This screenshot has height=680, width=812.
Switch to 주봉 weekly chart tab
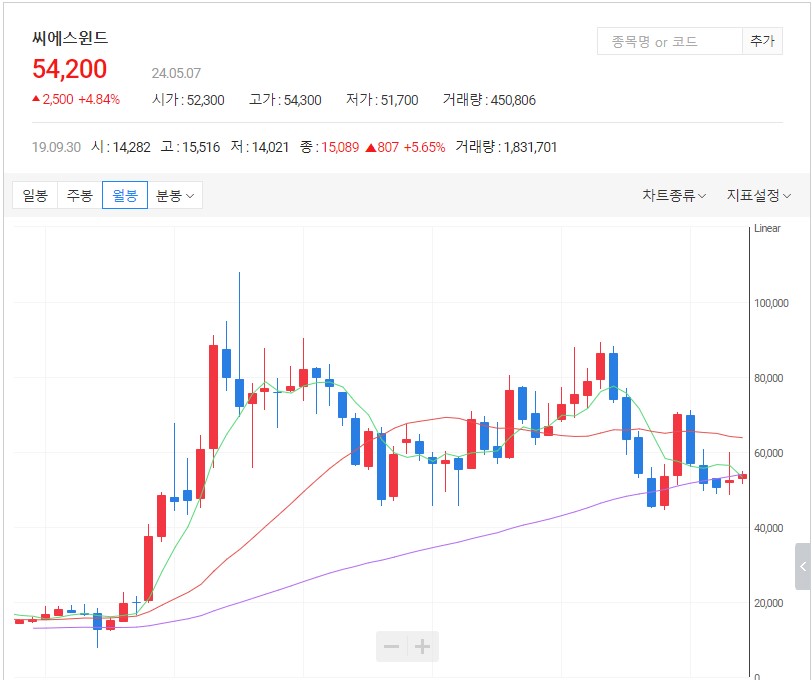[80, 196]
